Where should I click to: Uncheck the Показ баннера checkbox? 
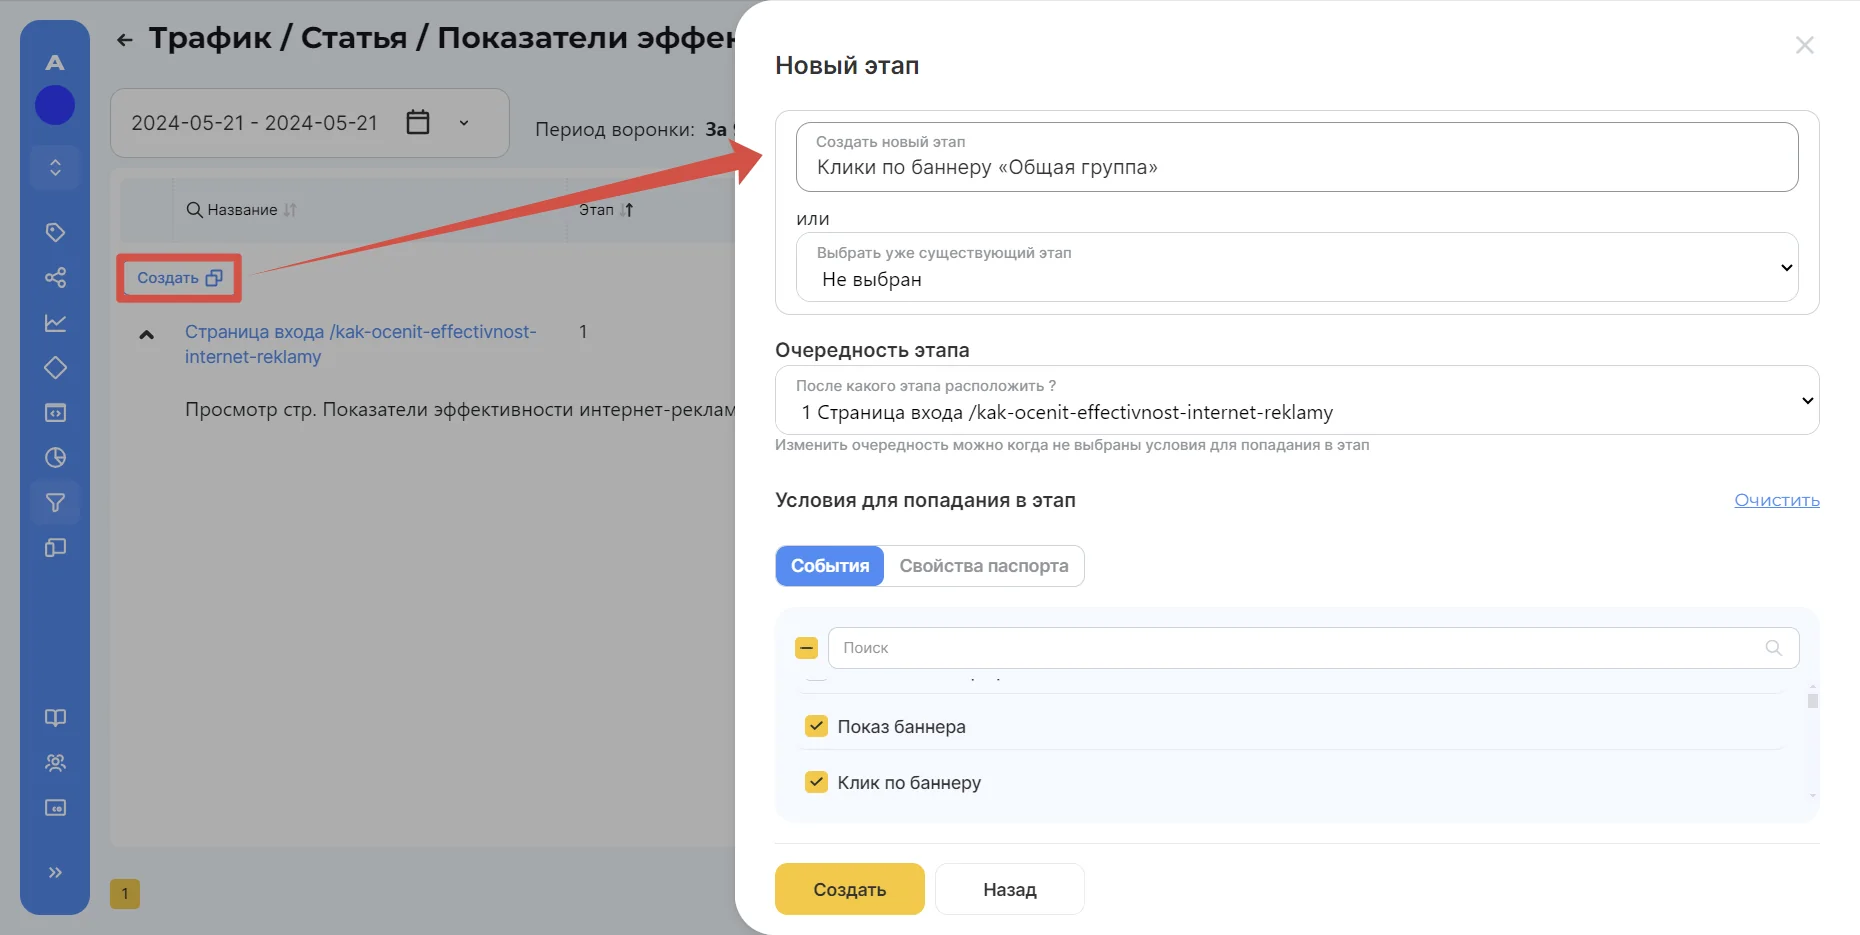click(816, 726)
